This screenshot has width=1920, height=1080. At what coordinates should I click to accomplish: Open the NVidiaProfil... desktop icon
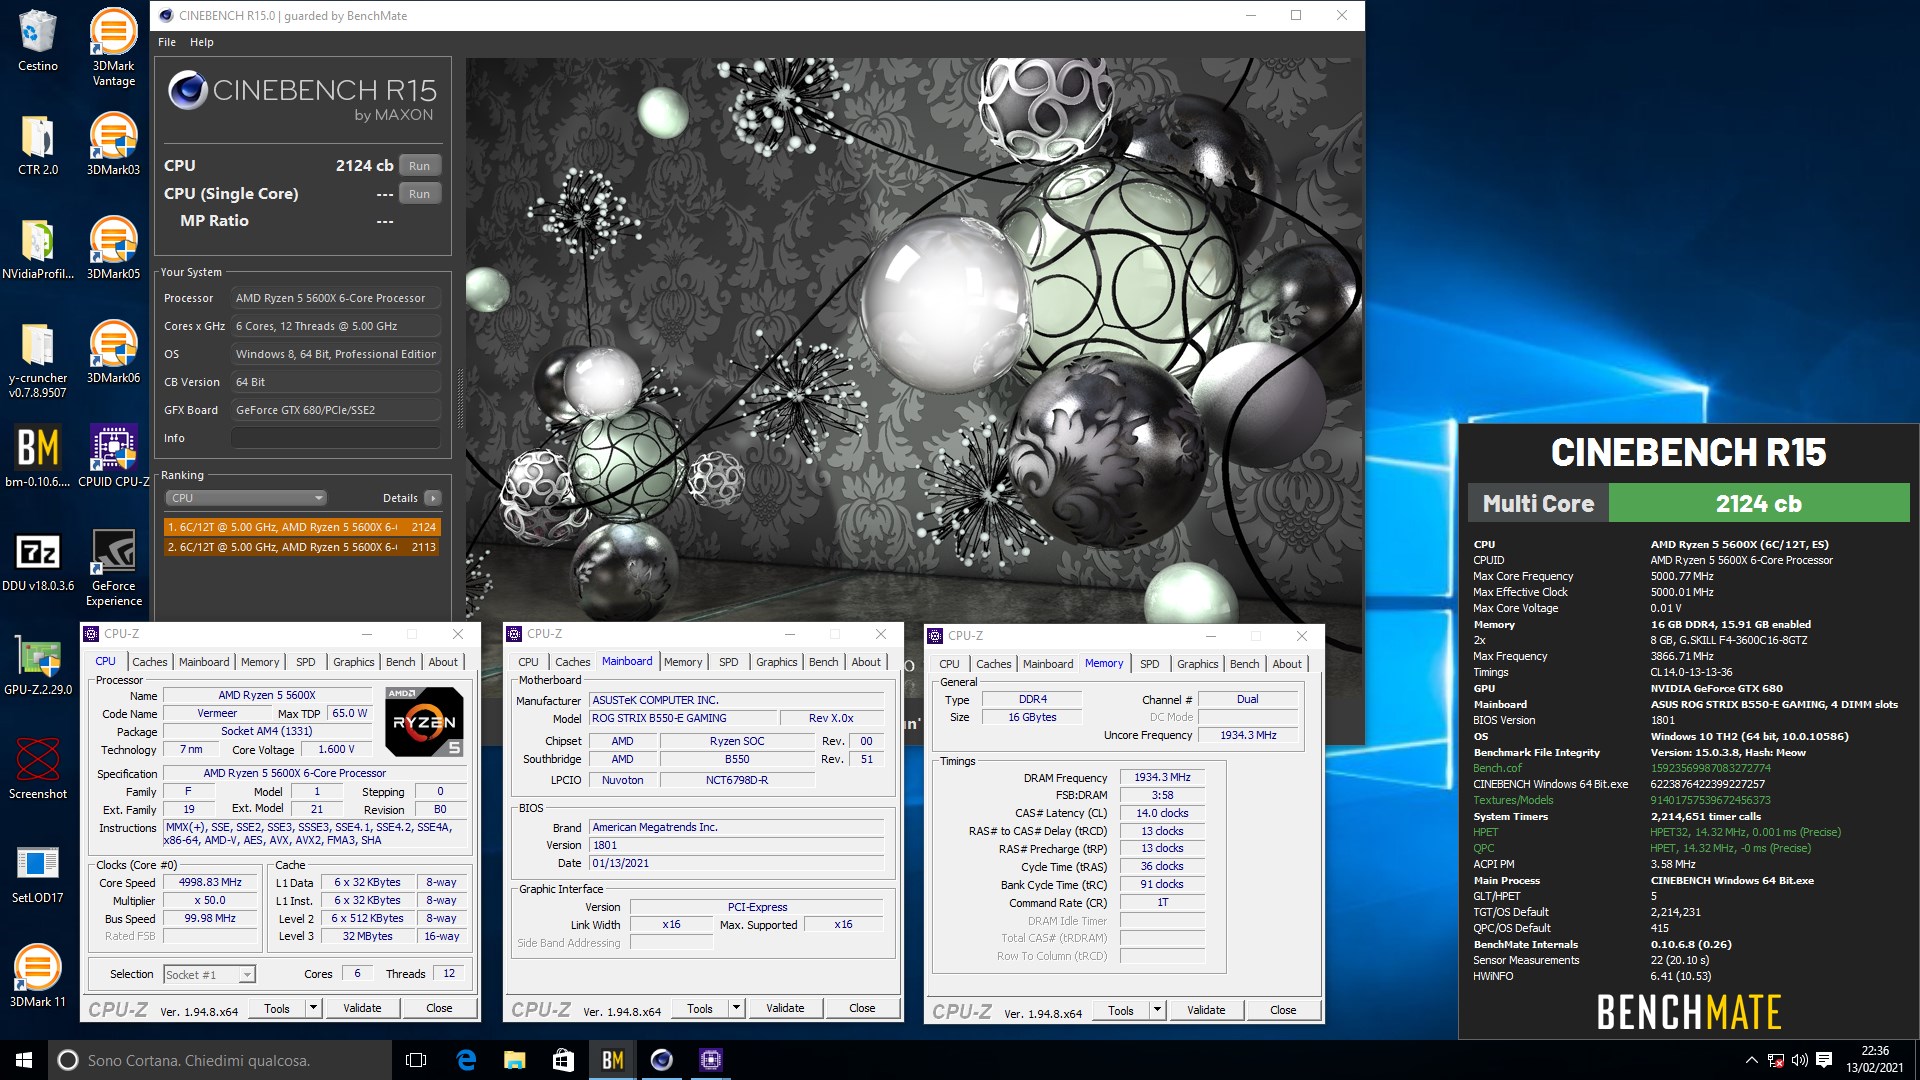(37, 250)
